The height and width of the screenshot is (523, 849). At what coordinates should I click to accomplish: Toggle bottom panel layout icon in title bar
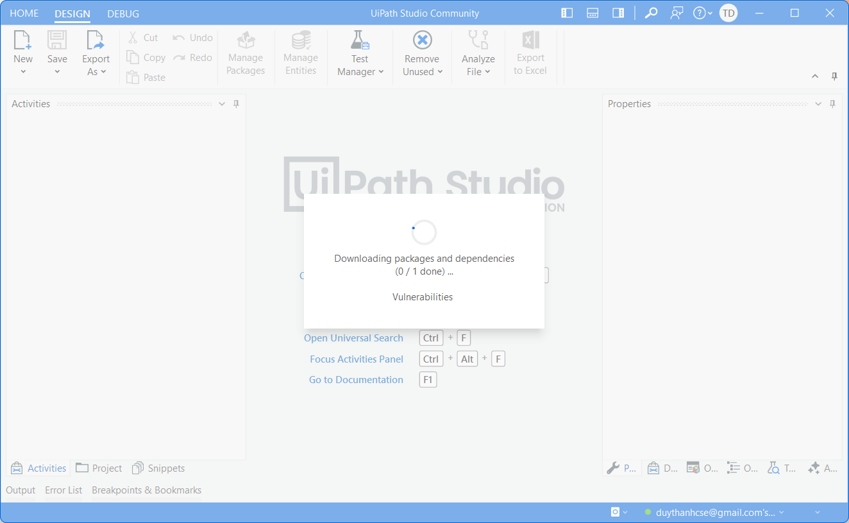592,13
